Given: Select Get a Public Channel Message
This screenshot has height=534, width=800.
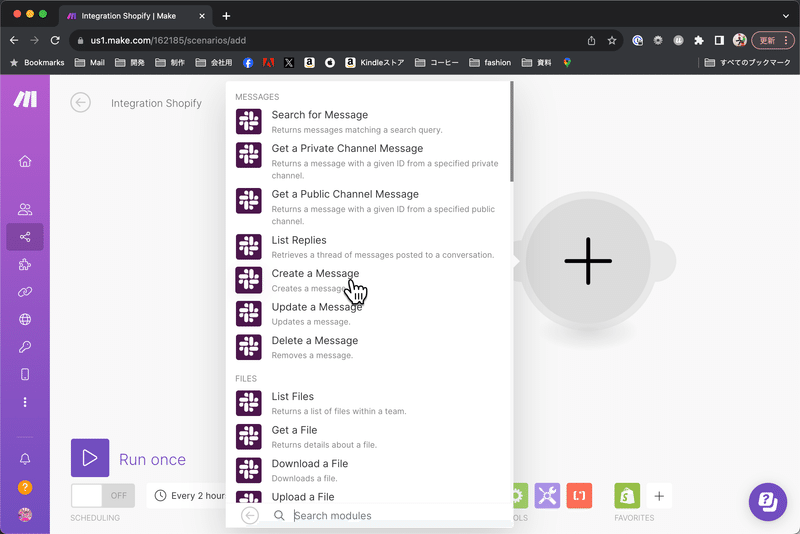Looking at the screenshot, I should (x=368, y=207).
